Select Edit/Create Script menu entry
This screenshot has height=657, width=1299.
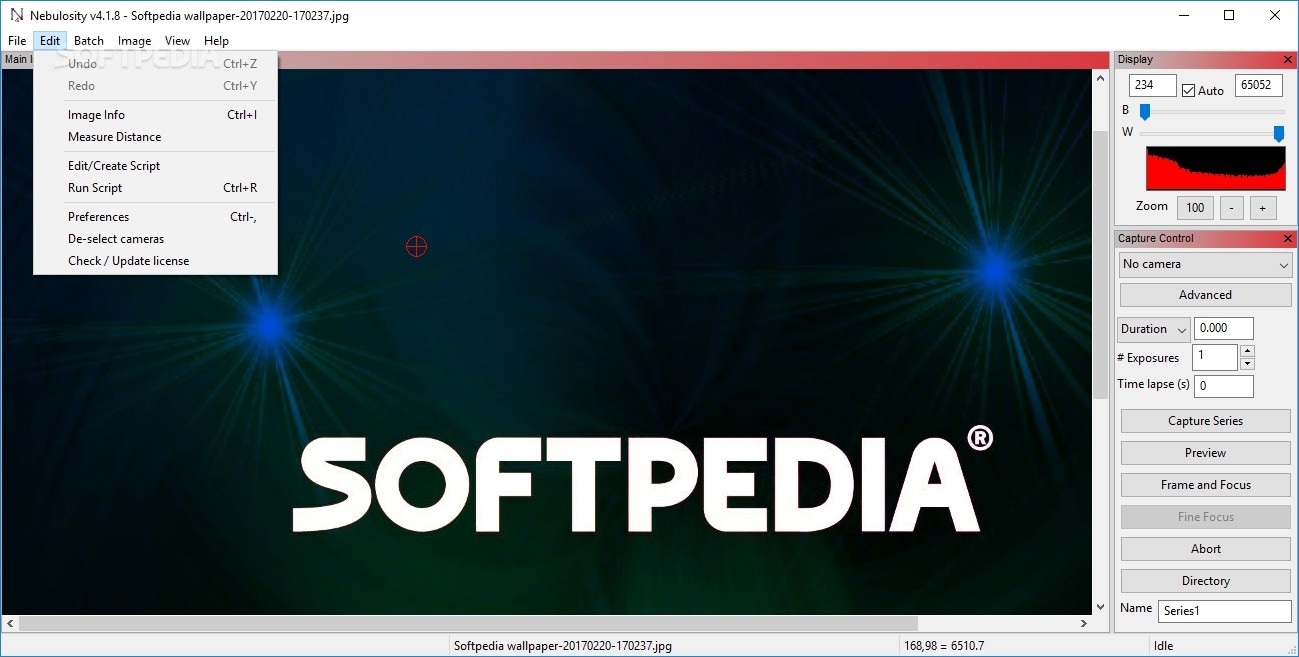tap(155, 166)
